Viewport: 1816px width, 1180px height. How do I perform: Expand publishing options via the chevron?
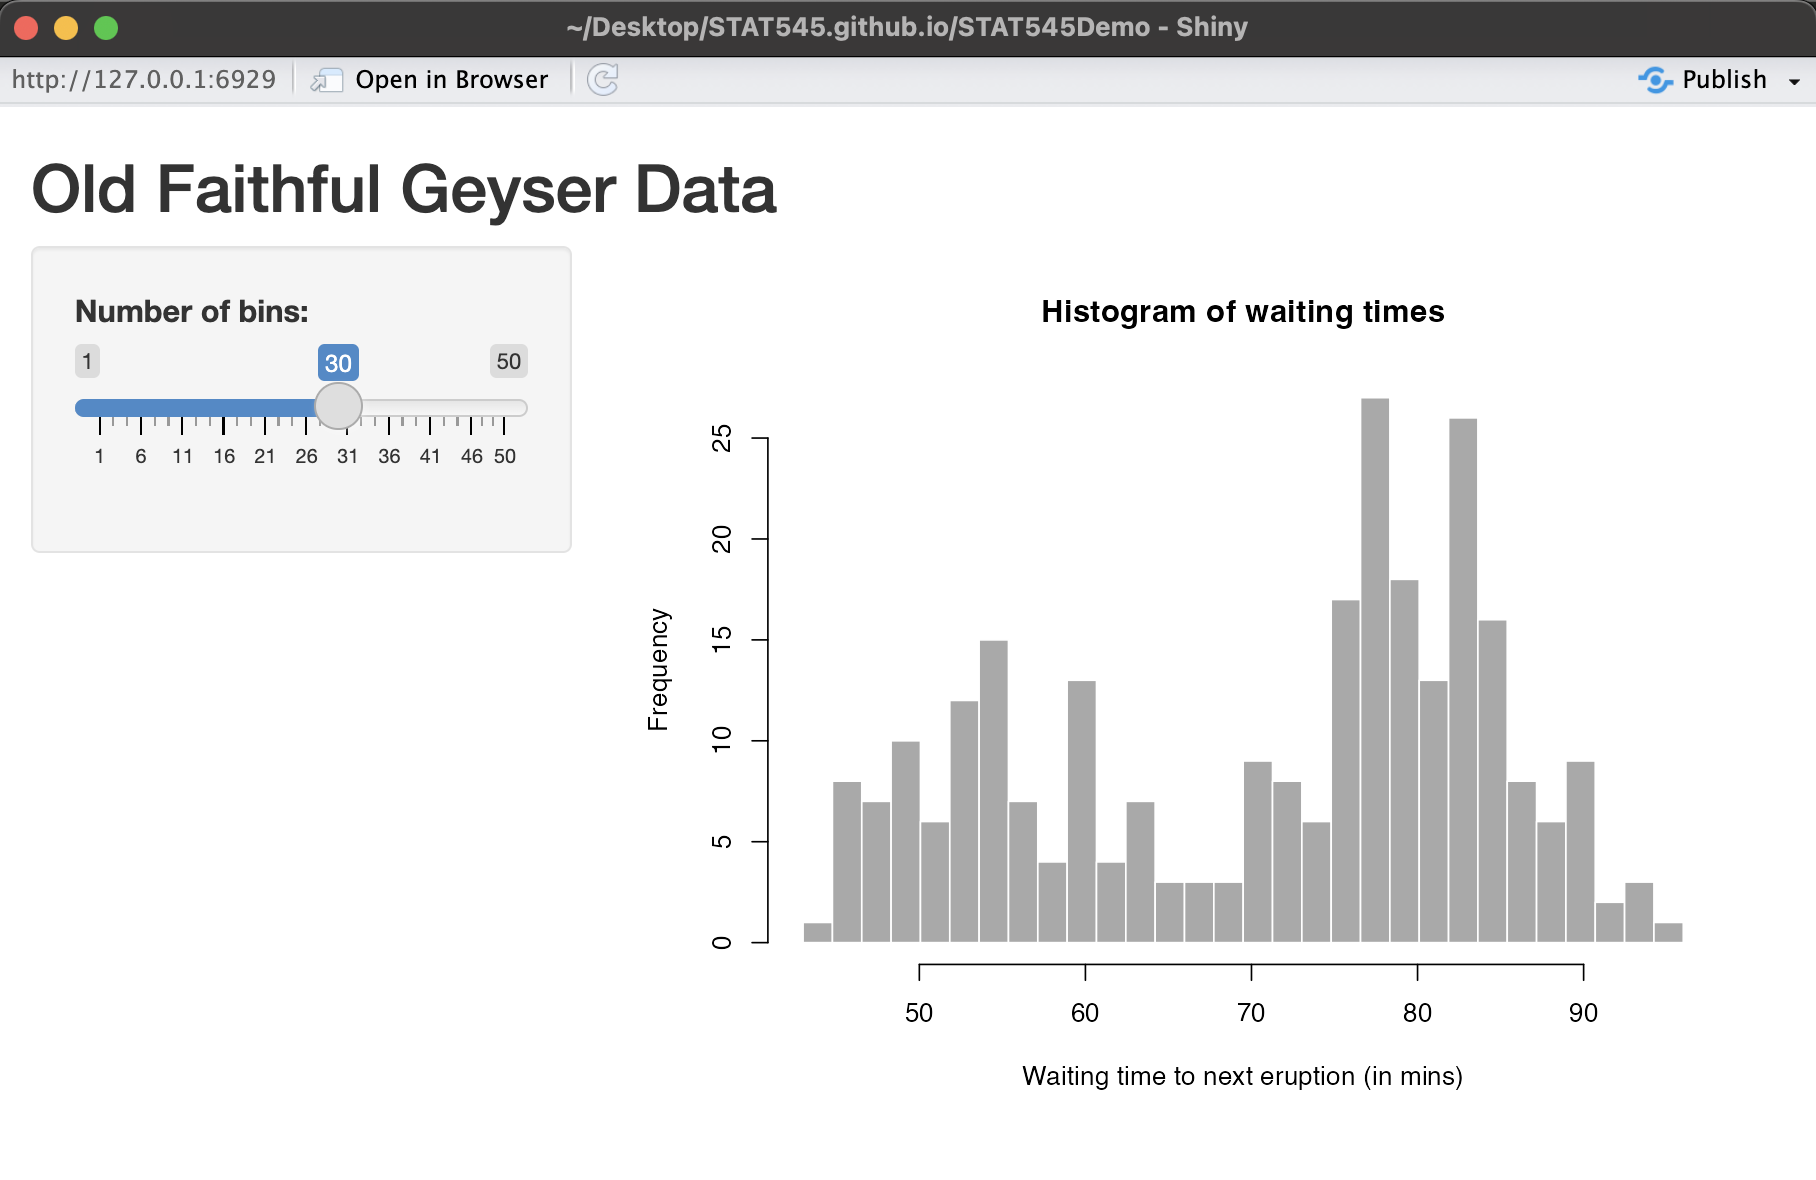1797,81
